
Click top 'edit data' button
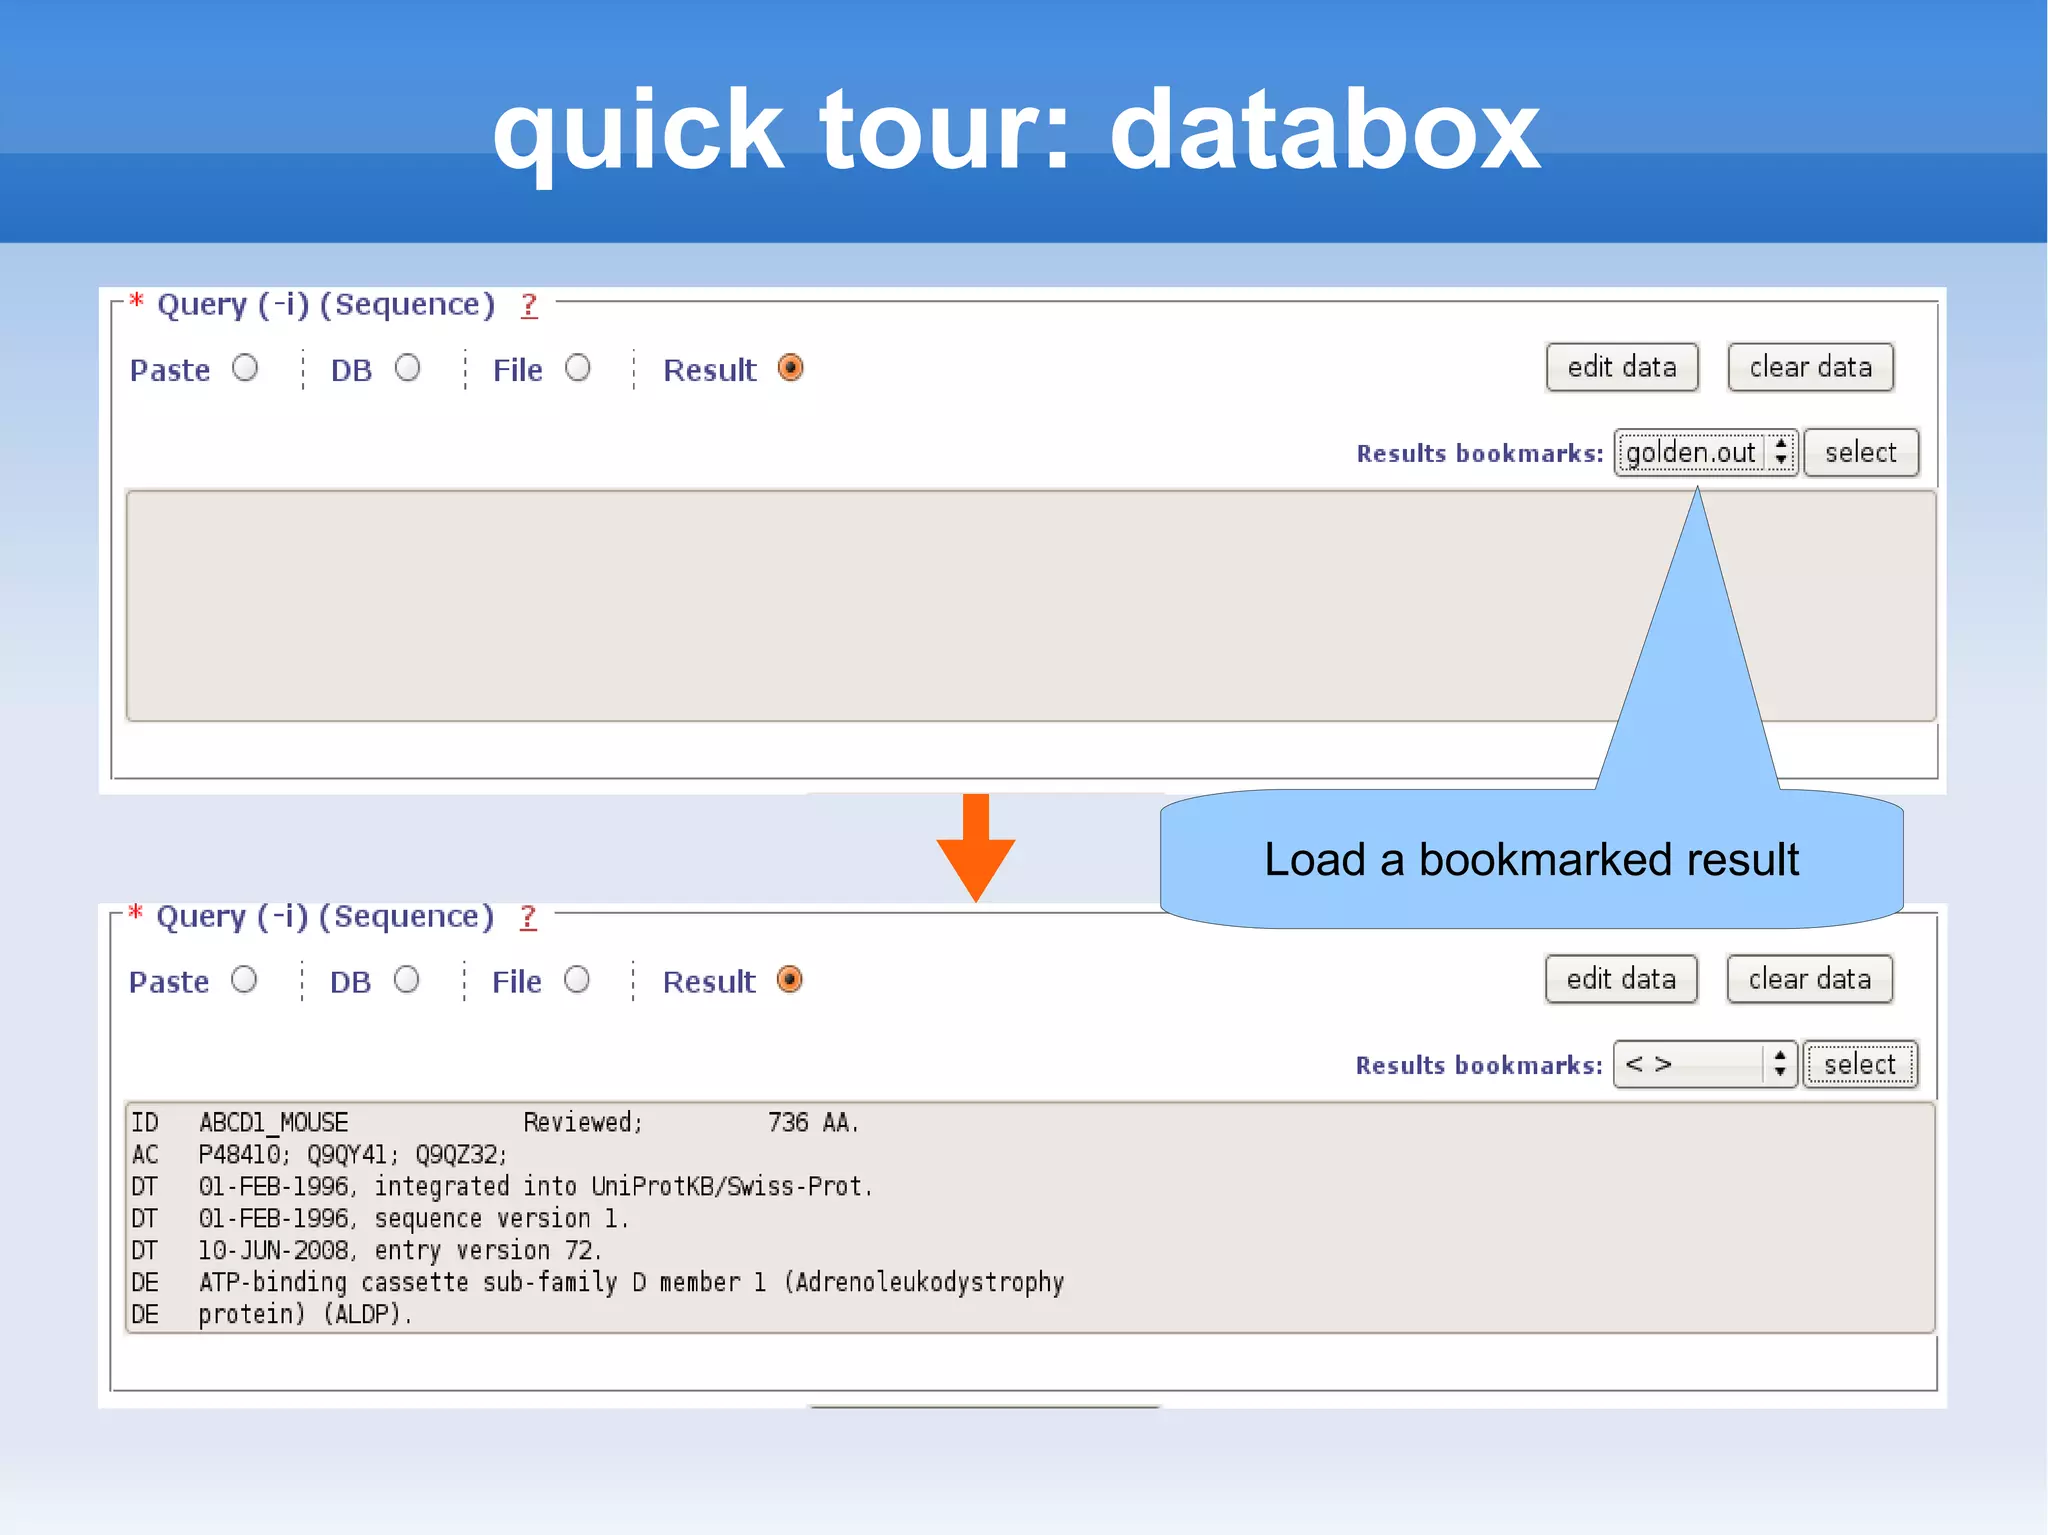(x=1621, y=367)
